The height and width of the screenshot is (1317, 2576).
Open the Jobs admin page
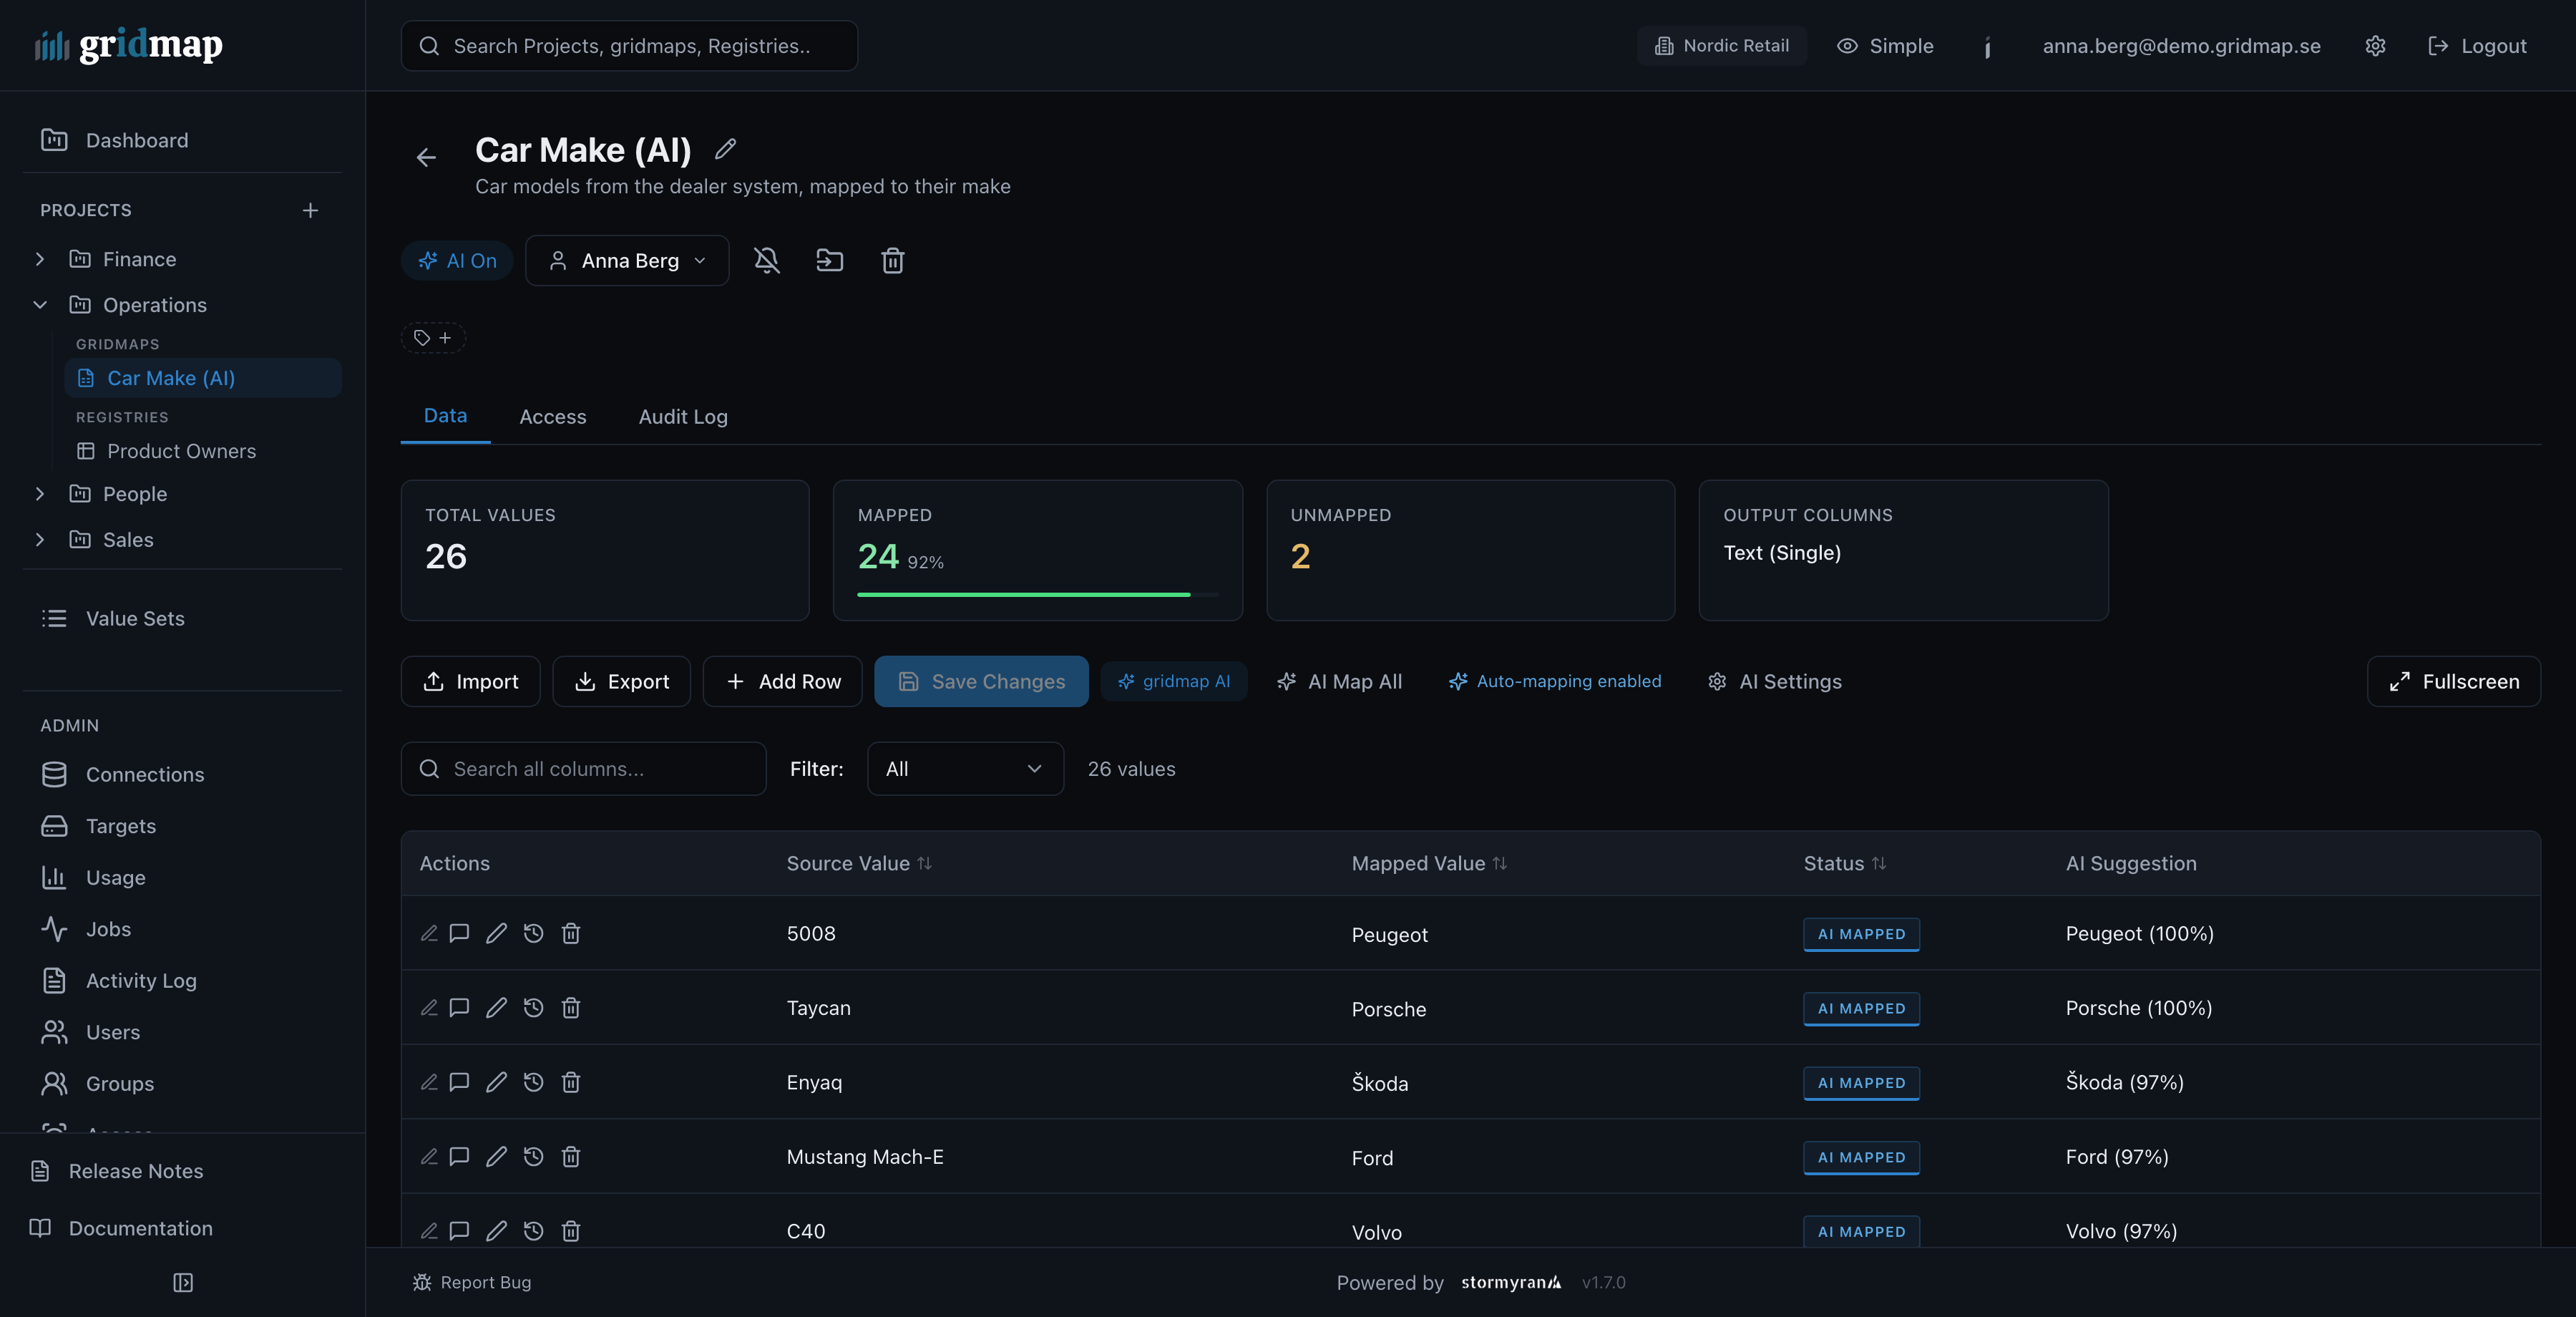182,930
